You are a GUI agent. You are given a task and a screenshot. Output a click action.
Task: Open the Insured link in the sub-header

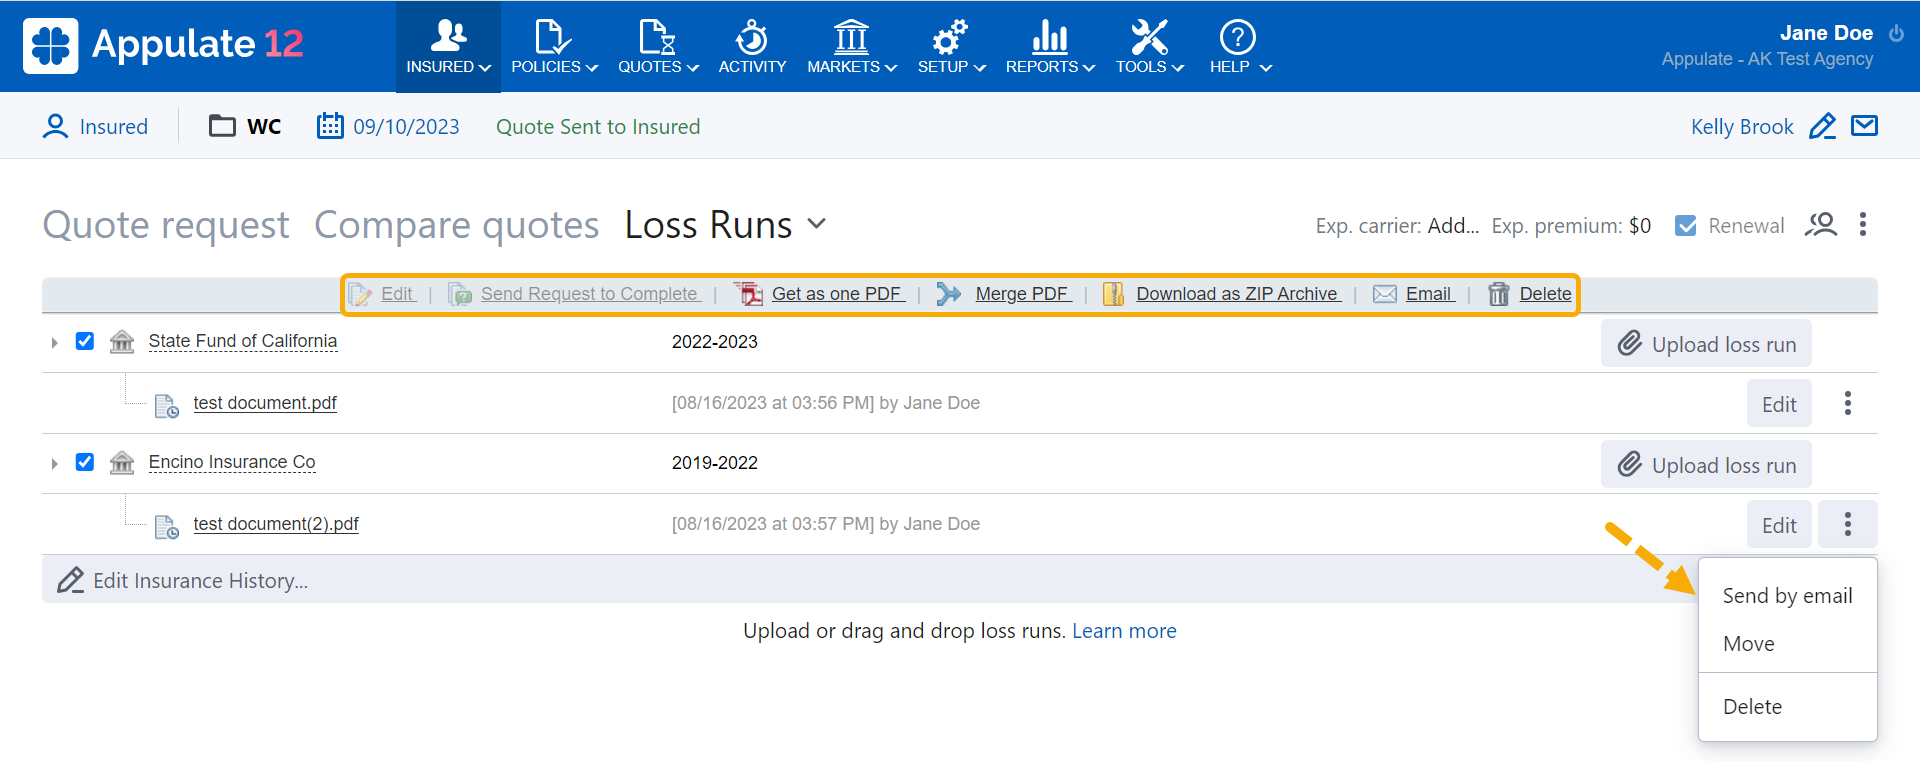pyautogui.click(x=114, y=127)
